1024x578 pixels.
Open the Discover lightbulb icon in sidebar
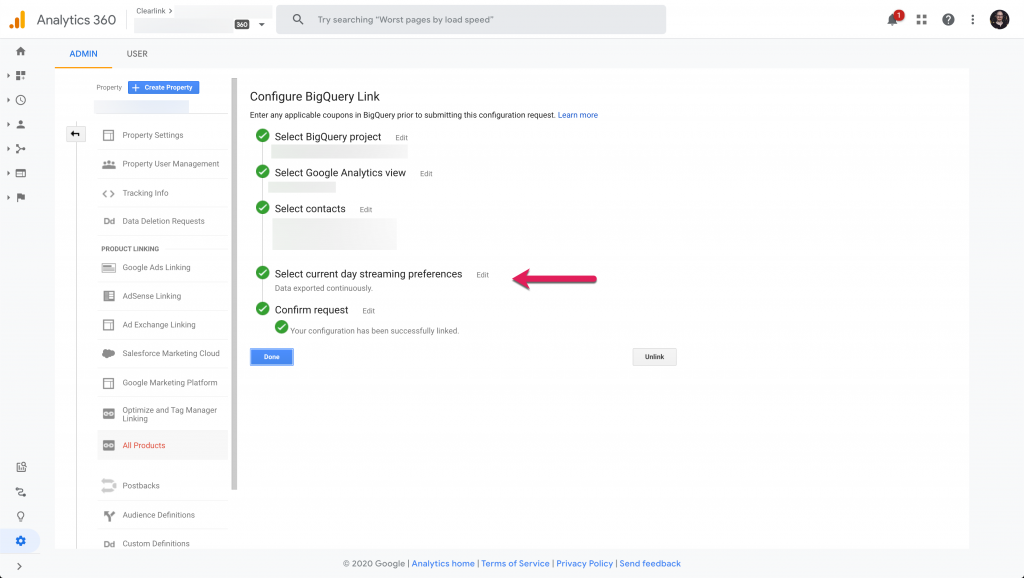(21, 517)
